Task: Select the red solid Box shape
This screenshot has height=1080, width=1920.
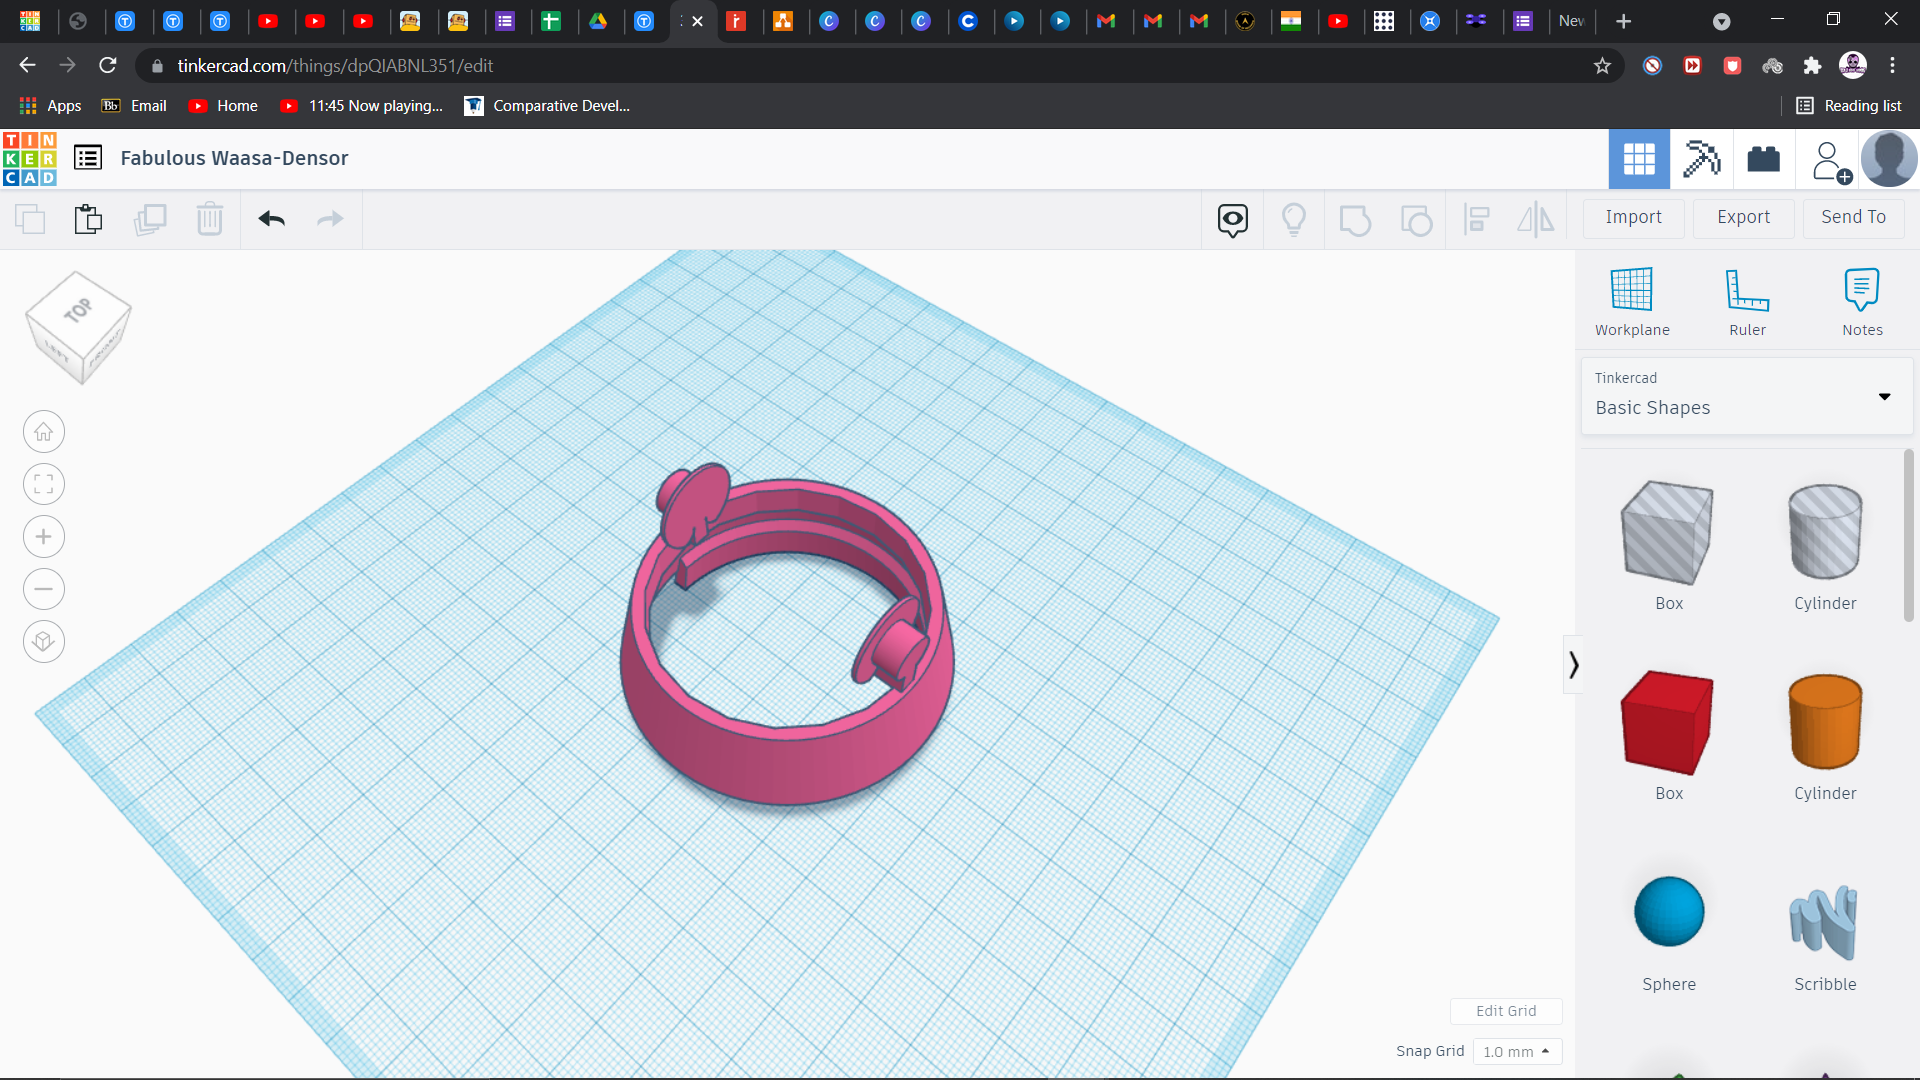Action: point(1668,723)
